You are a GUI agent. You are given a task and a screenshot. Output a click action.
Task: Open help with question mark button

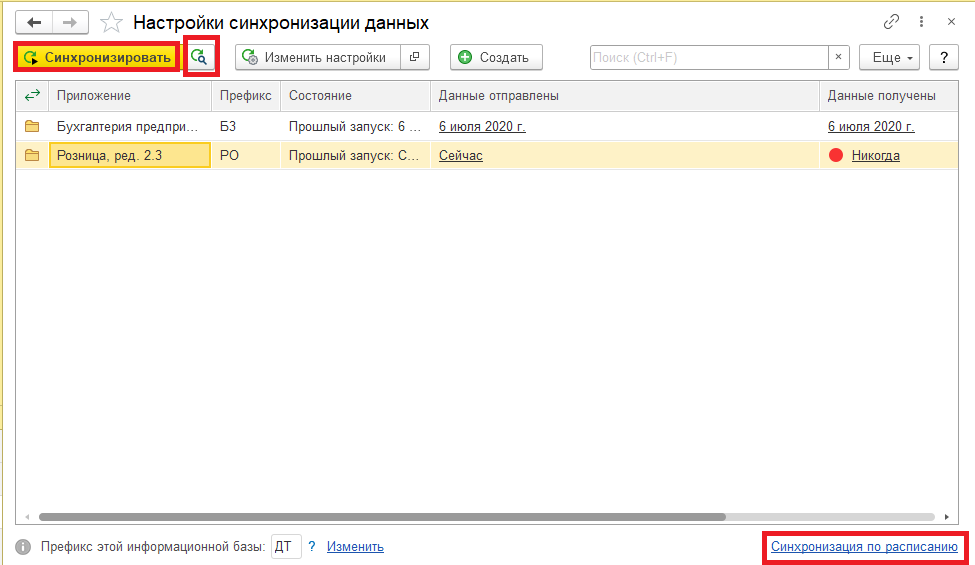click(944, 58)
